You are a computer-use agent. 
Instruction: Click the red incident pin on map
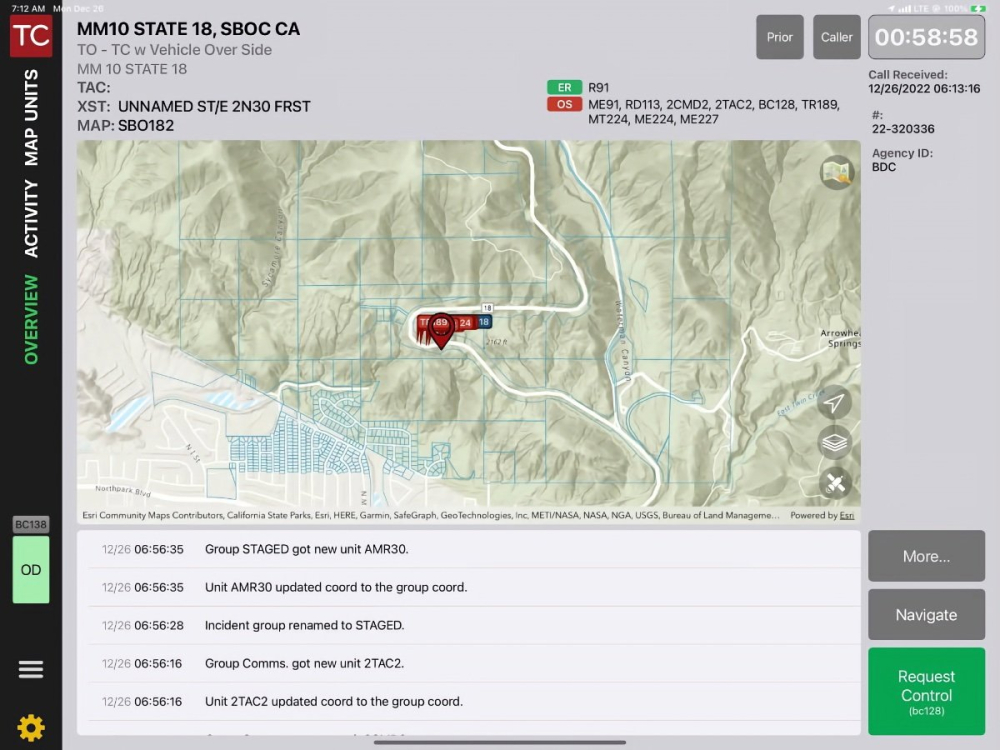(441, 329)
